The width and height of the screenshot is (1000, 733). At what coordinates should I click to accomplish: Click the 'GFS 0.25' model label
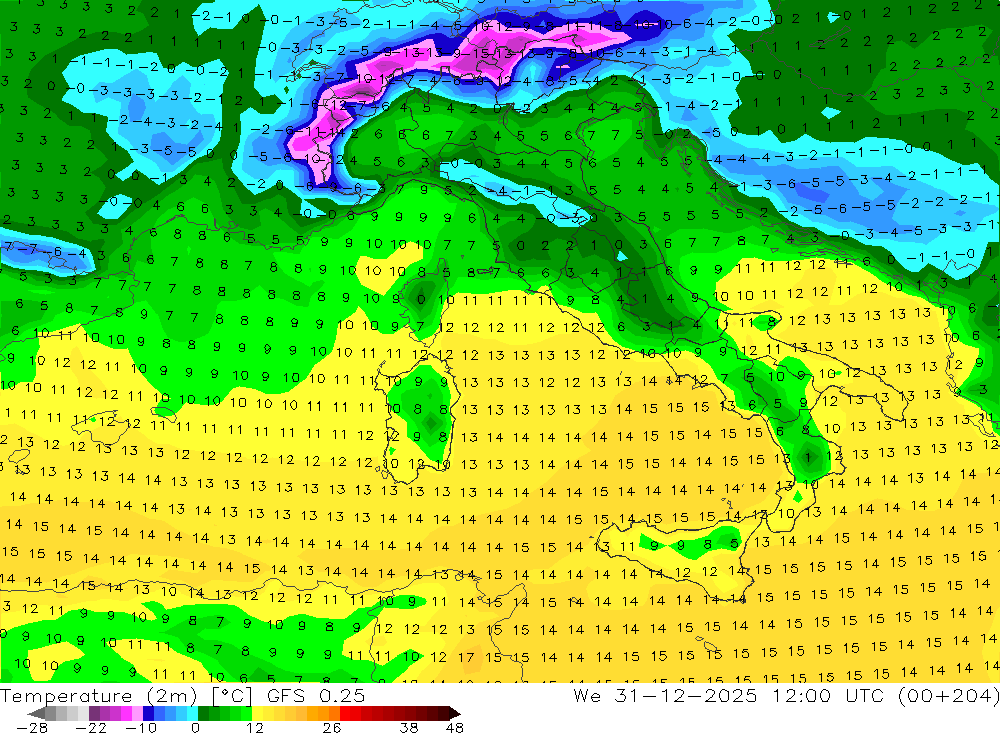pyautogui.click(x=316, y=695)
